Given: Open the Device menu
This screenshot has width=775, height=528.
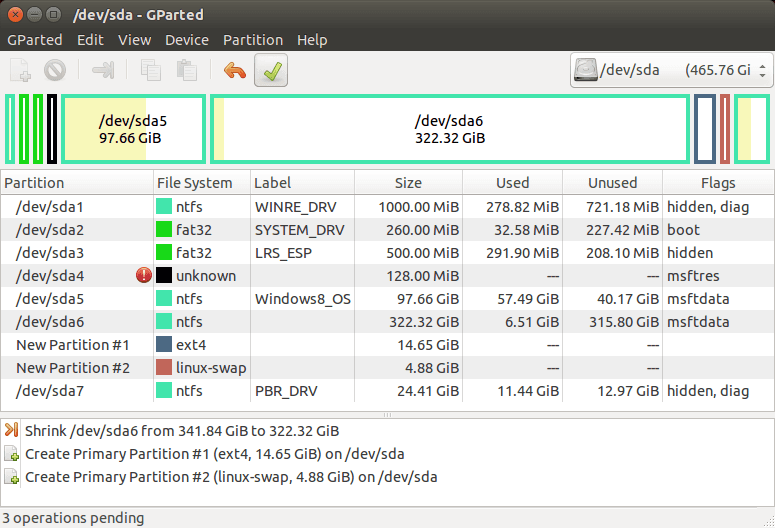Looking at the screenshot, I should (187, 40).
